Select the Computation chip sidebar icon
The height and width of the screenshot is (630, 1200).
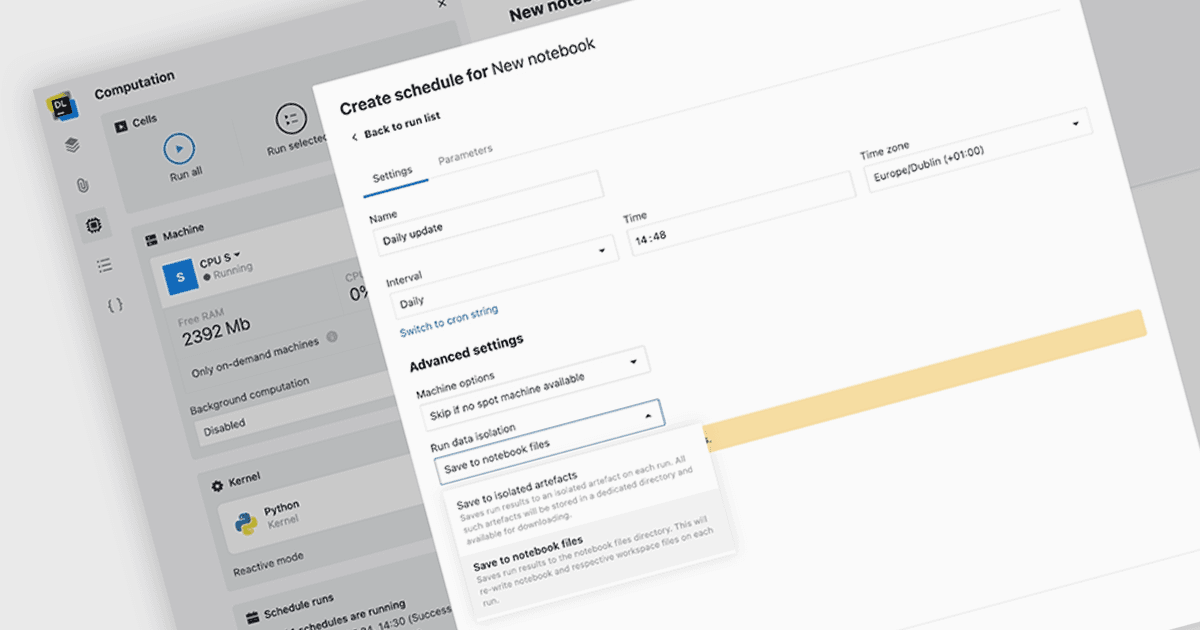click(x=94, y=226)
